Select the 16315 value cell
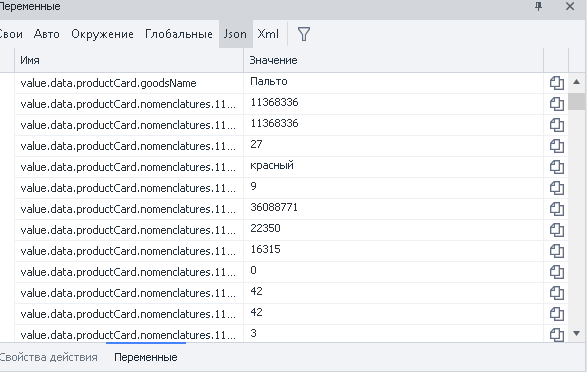Viewport: 587px width, 372px height. click(x=393, y=251)
